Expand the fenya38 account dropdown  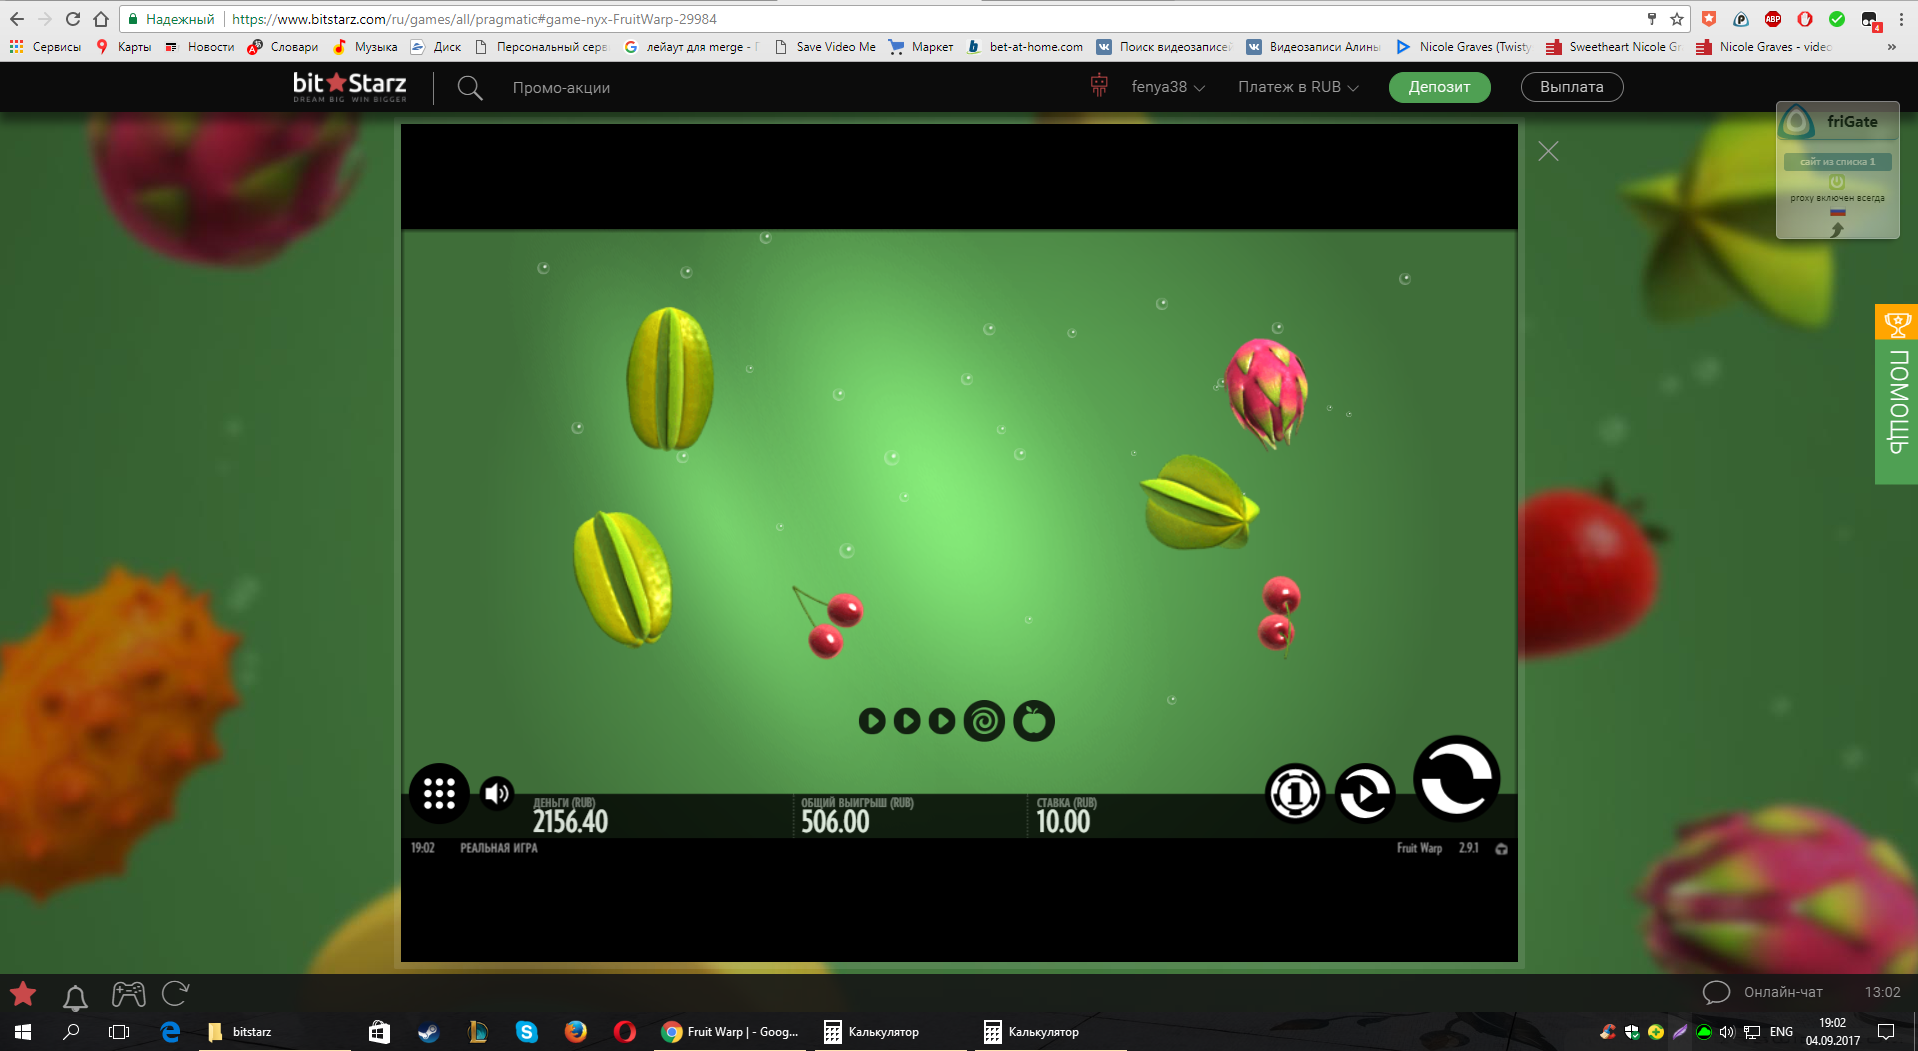[x=1167, y=87]
